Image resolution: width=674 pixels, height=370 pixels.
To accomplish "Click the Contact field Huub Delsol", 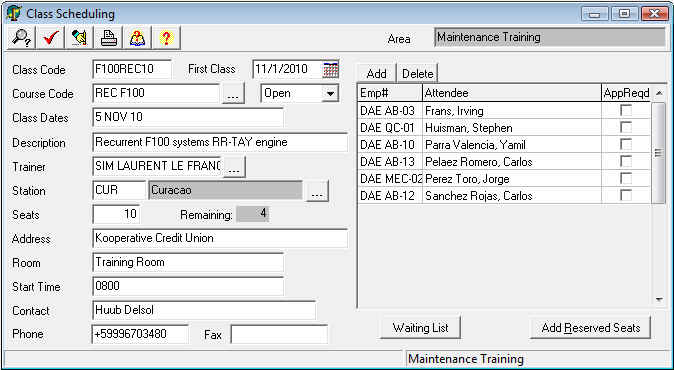I will (x=204, y=310).
